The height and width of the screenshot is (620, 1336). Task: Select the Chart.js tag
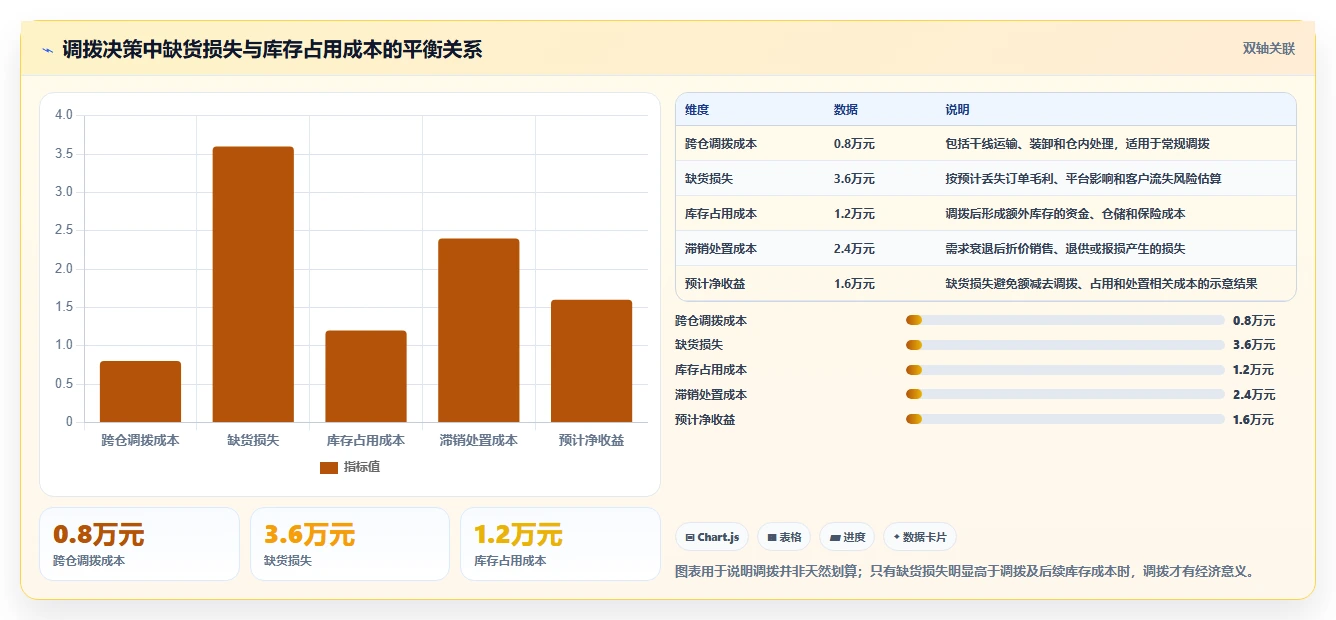tap(712, 537)
